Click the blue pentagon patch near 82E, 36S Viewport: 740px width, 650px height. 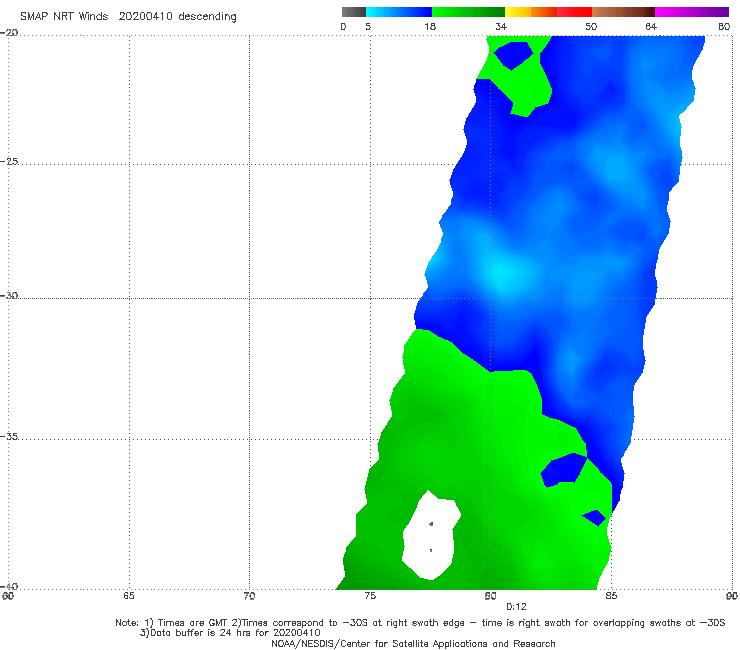pos(564,470)
